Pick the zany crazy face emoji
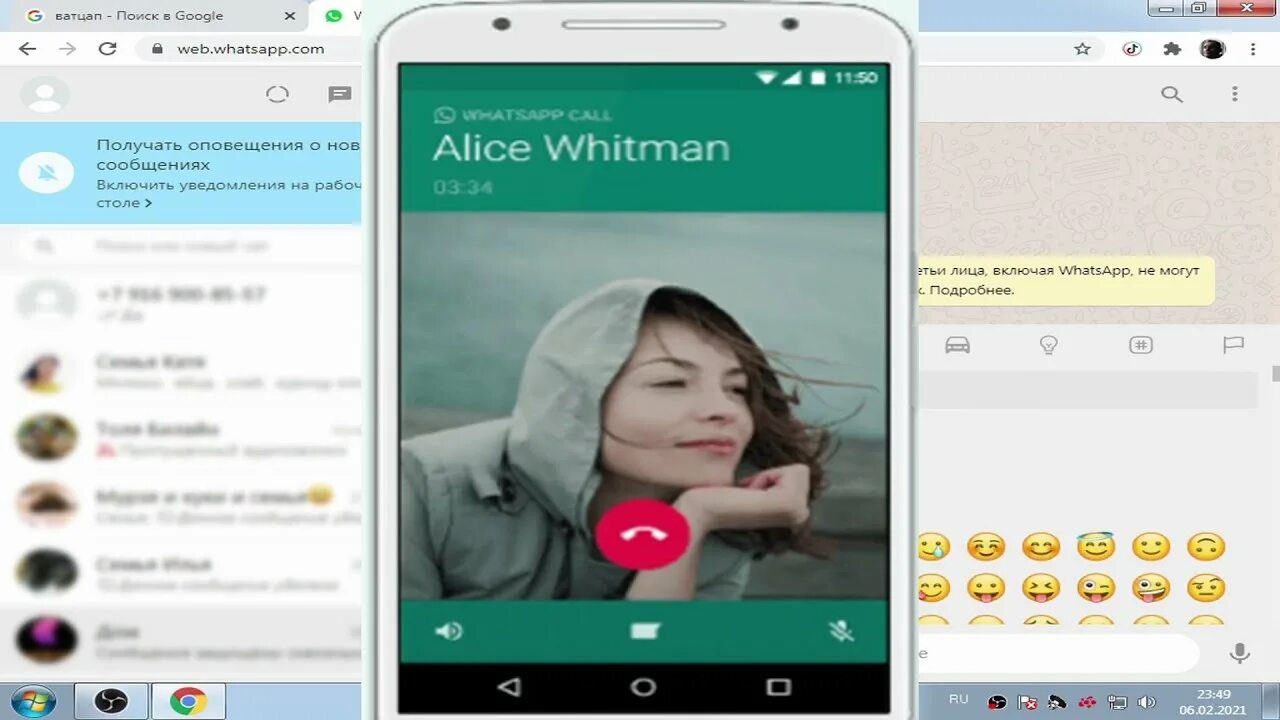Image resolution: width=1280 pixels, height=720 pixels. pos(1151,588)
